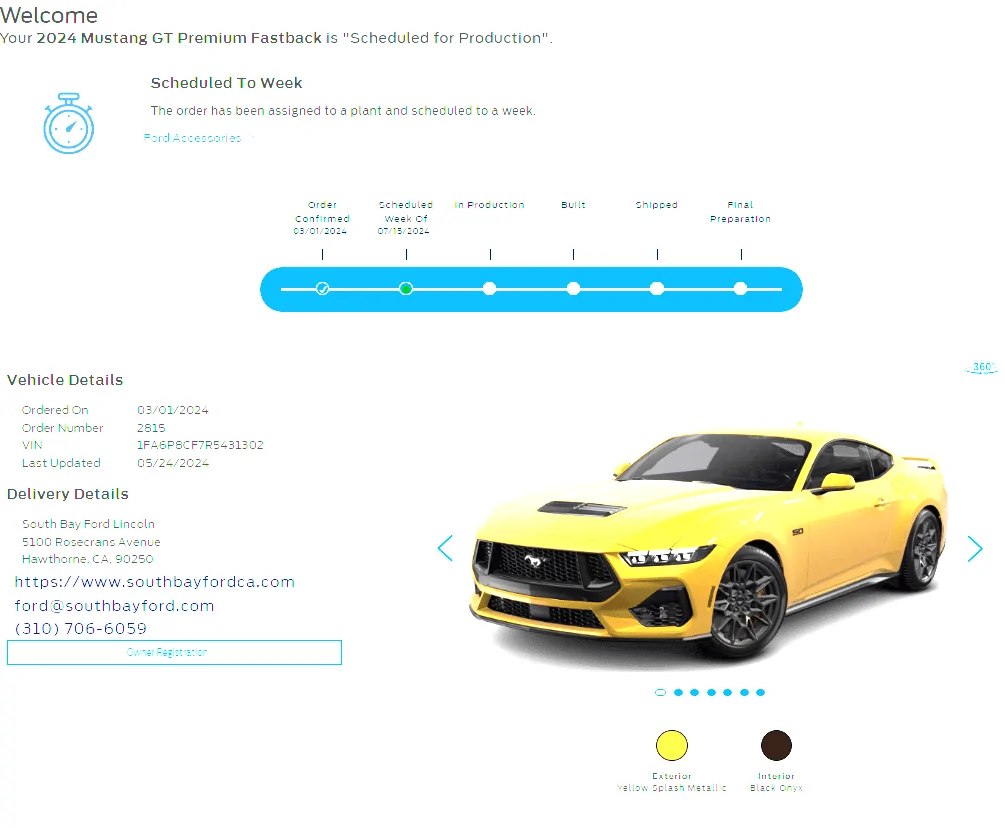Click the green Scheduled Week Of marker

[406, 288]
